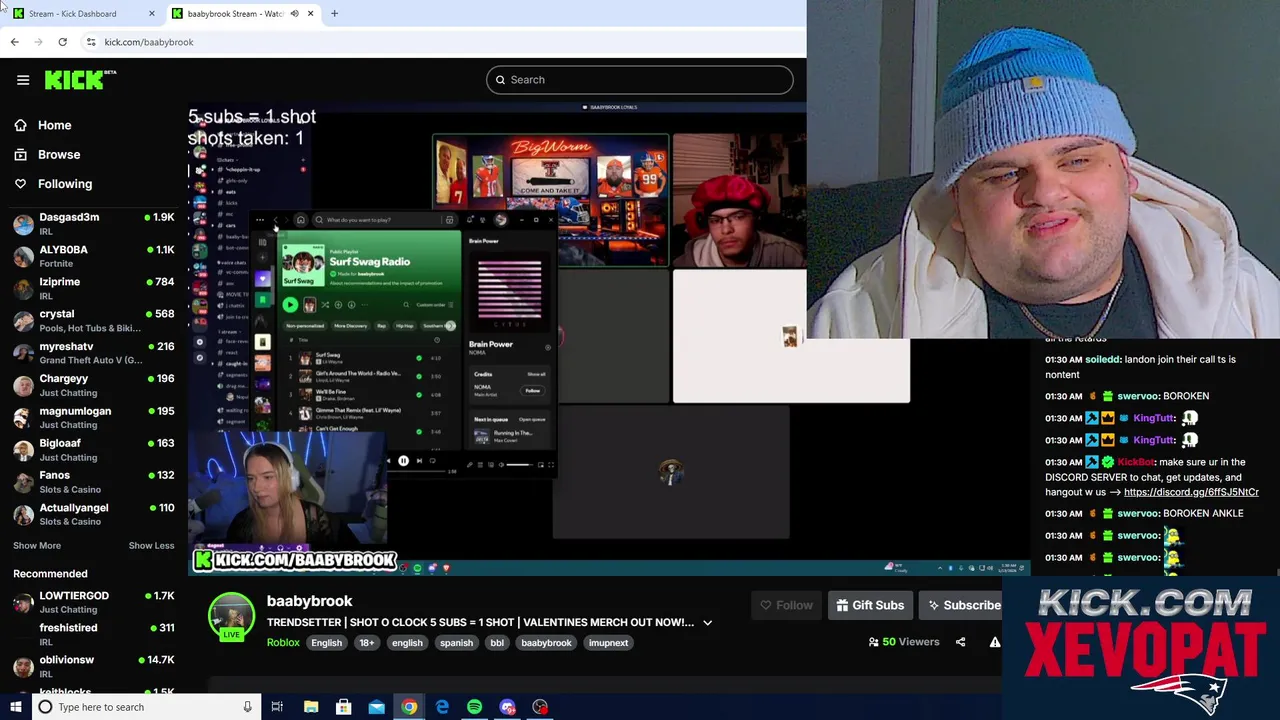Click the bbl tag
This screenshot has width=1280, height=720.
coord(497,643)
